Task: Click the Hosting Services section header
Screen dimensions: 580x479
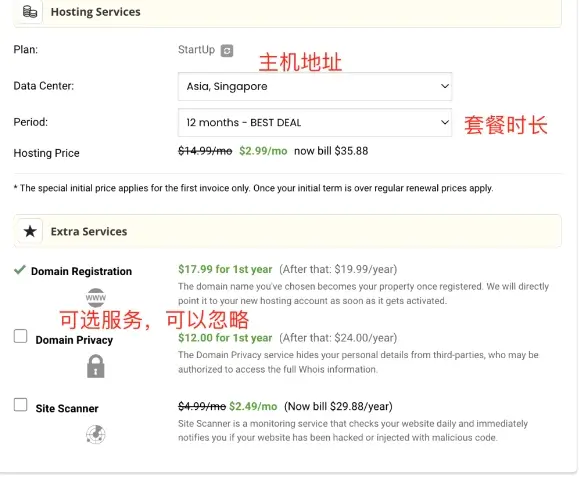Action: coord(287,13)
